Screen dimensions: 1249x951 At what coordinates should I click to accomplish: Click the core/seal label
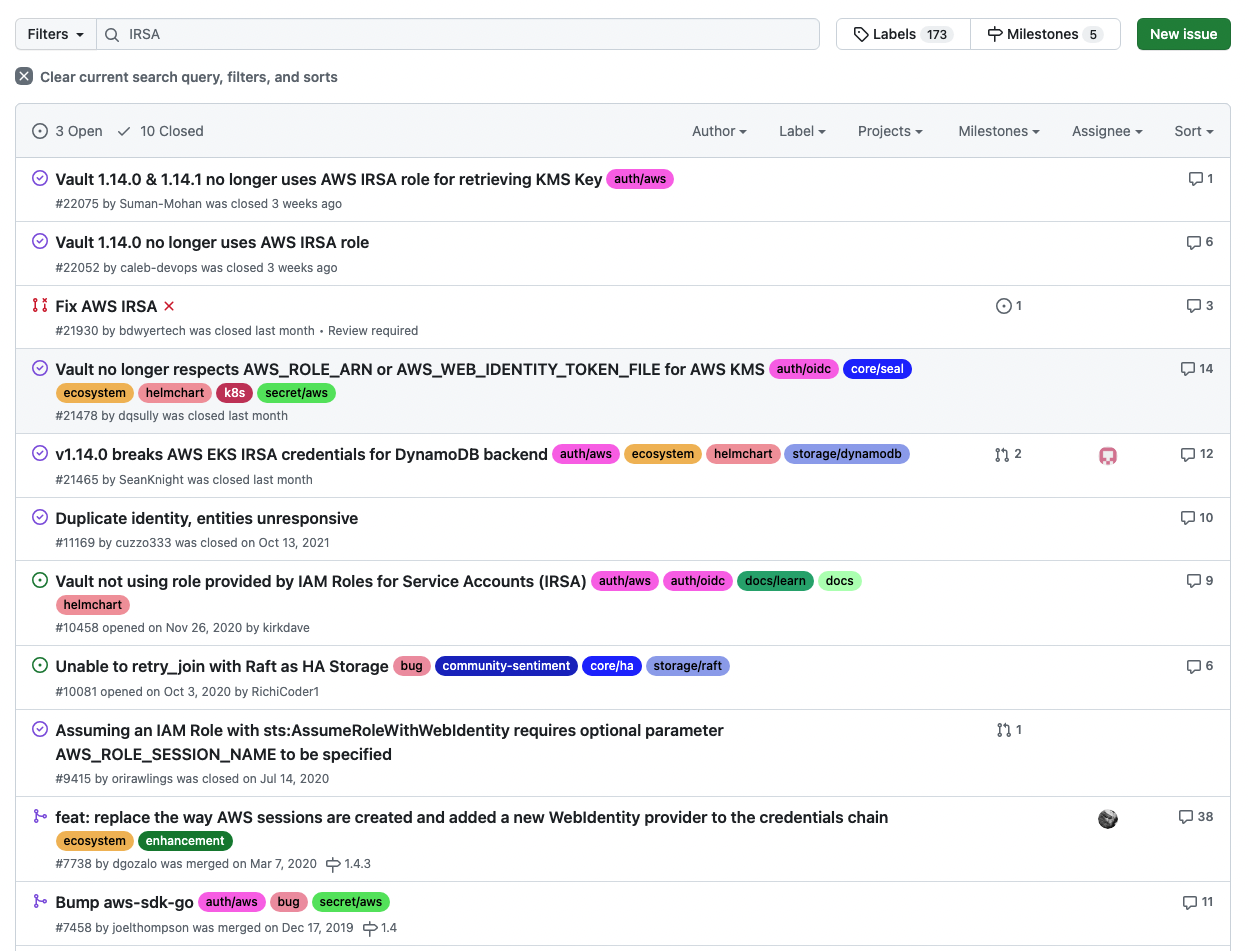[877, 369]
